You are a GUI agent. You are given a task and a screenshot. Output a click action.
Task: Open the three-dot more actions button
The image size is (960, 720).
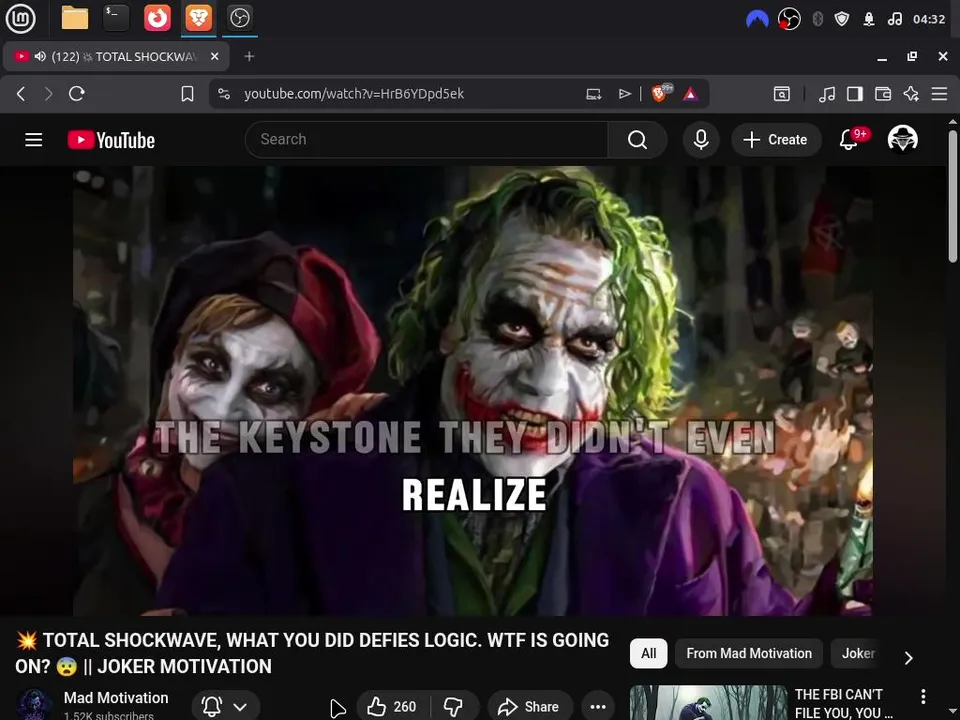[x=598, y=707]
